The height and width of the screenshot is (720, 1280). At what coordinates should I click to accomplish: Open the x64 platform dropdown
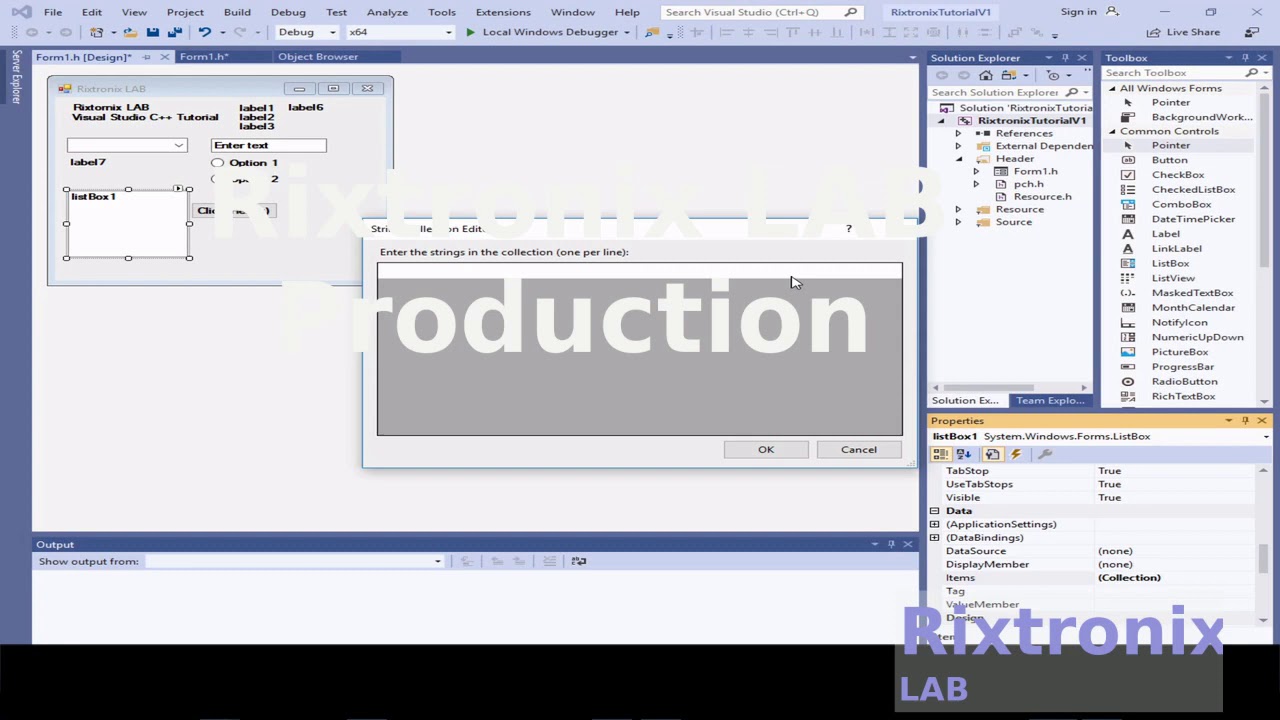click(447, 32)
